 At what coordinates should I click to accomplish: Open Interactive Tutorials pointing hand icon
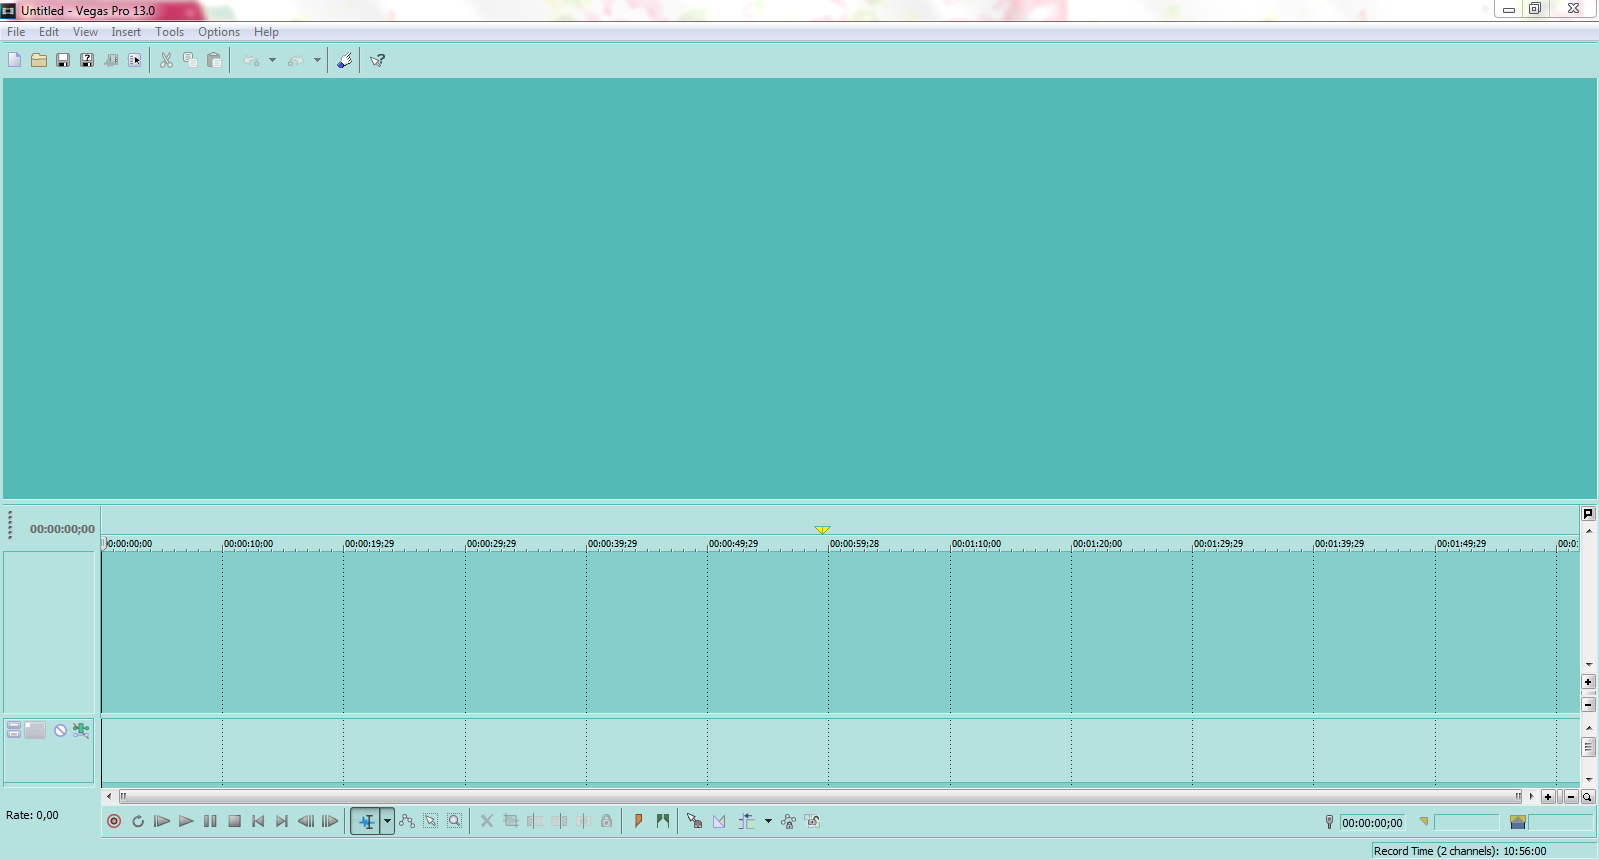point(344,60)
